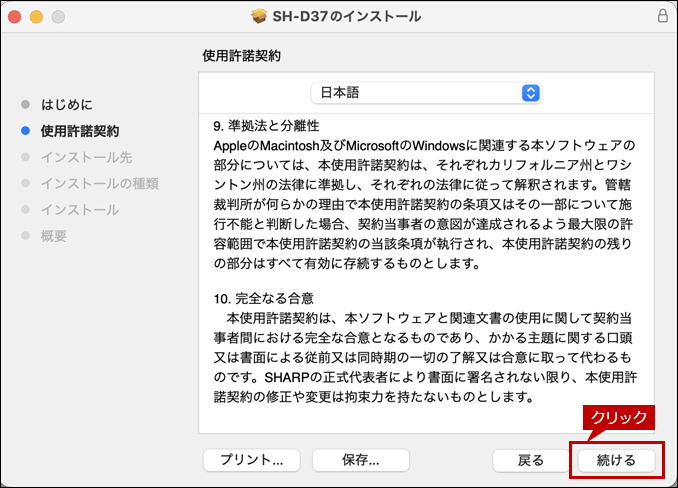Click the window title SH-D37のインストール
The image size is (678, 488).
(x=346, y=16)
